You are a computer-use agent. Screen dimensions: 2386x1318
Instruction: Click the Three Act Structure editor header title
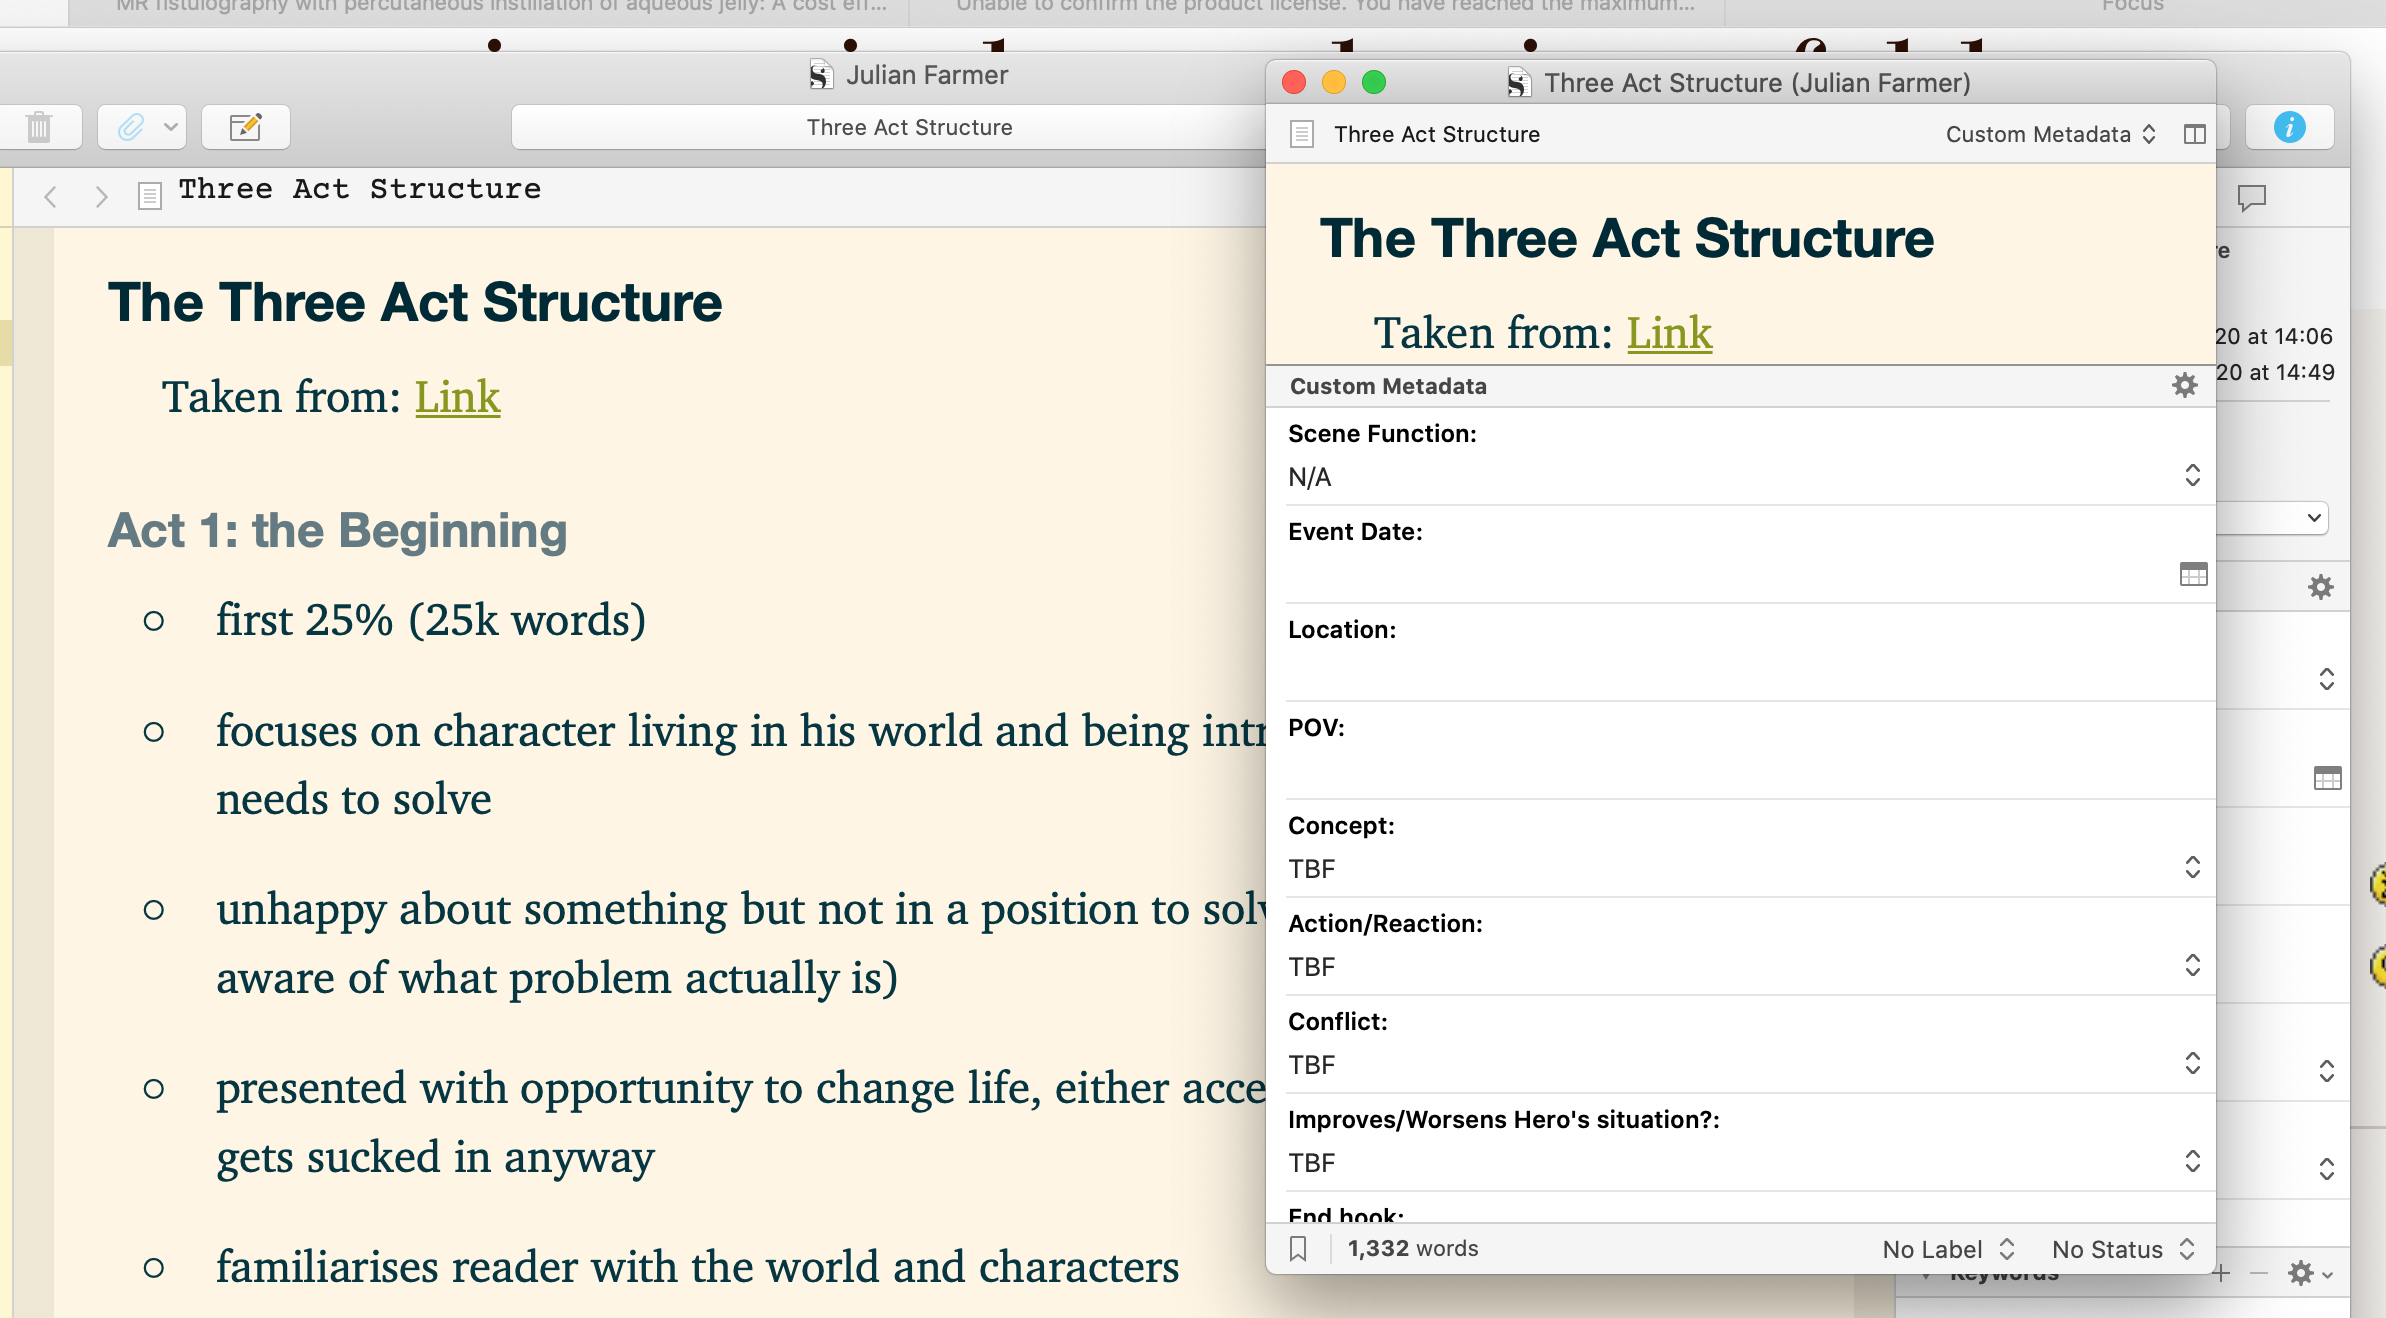coord(360,189)
